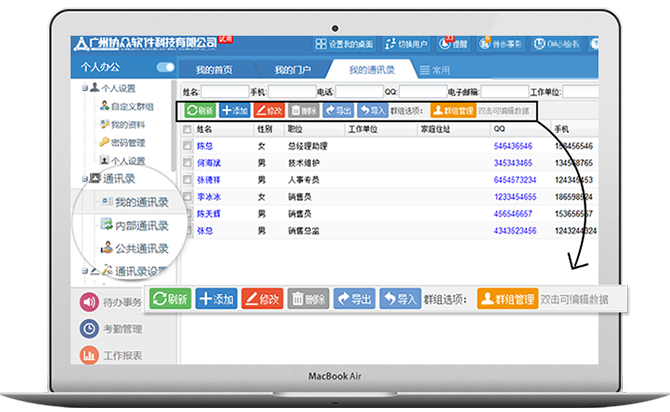Screen dimensions: 670x412
Task: Click the sidebar tree vertical scrollbar
Action: [x=173, y=125]
